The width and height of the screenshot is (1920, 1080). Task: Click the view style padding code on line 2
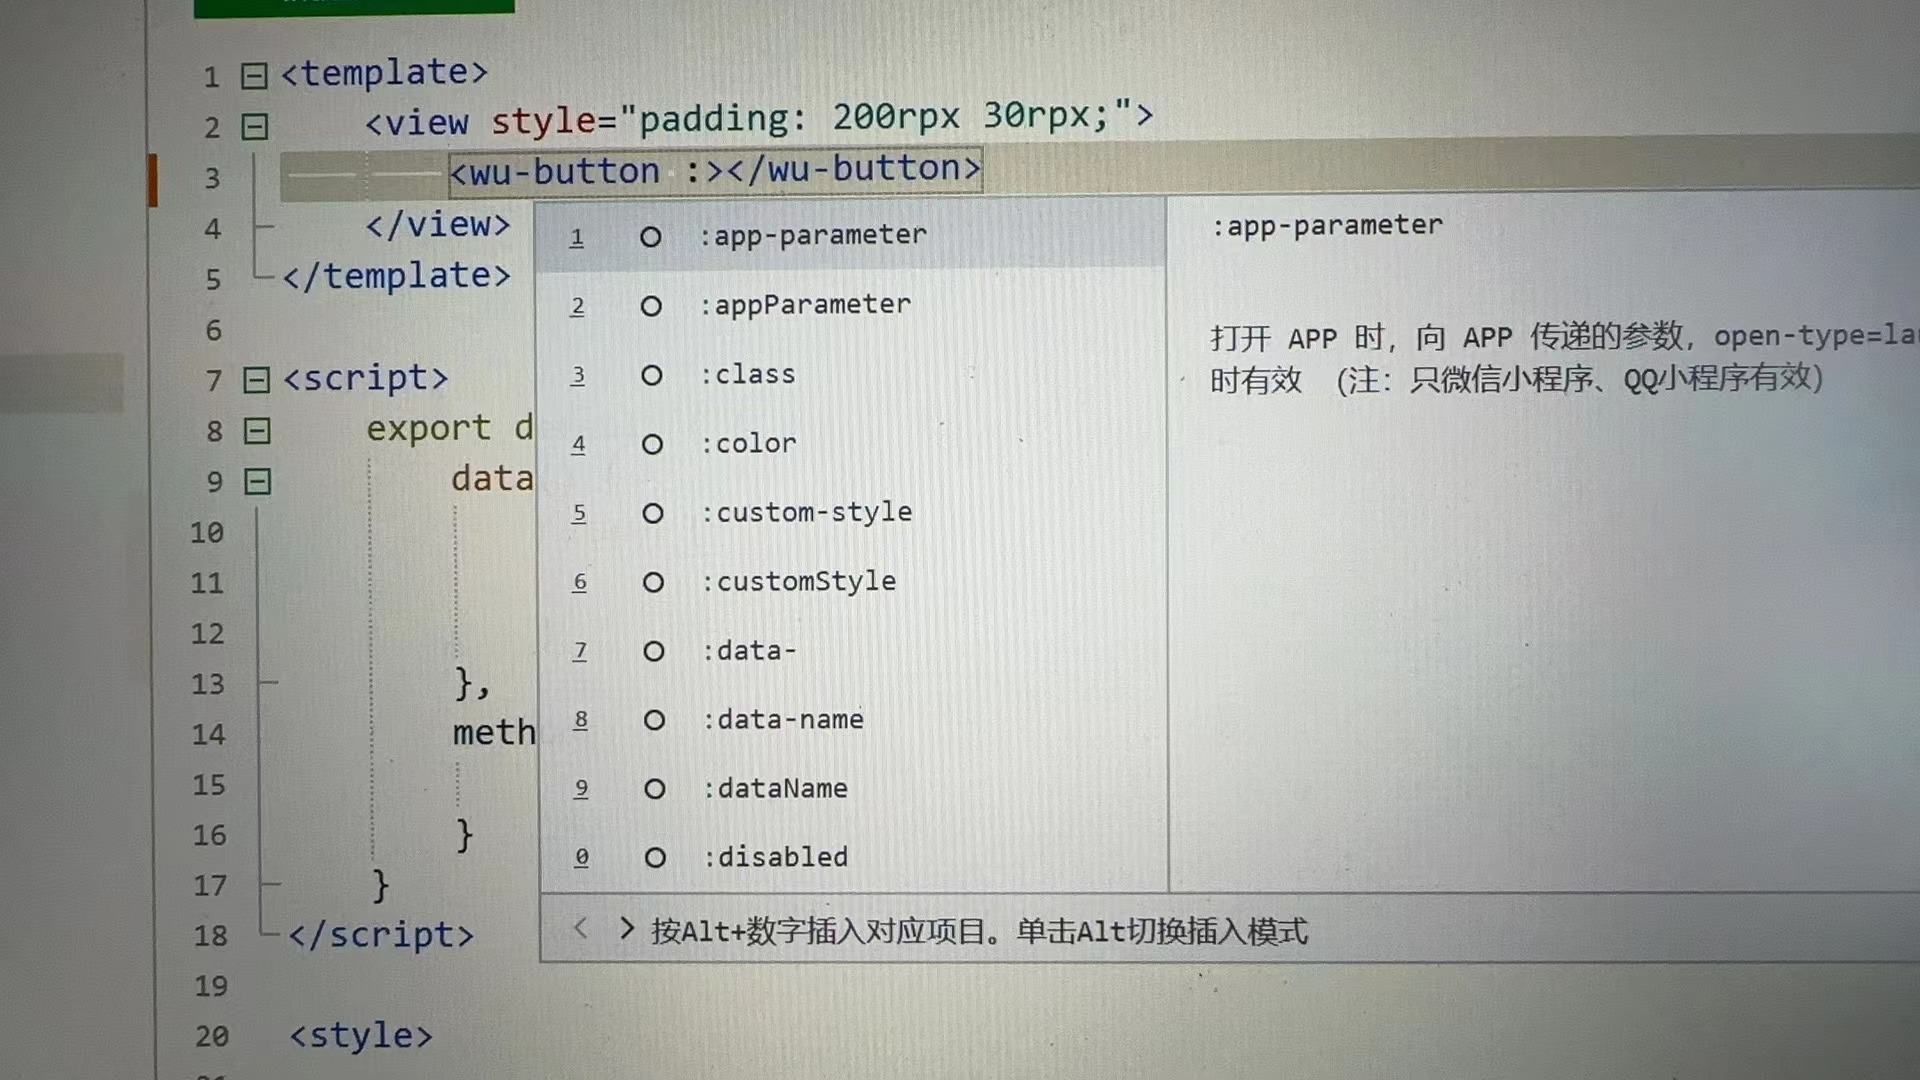[759, 119]
